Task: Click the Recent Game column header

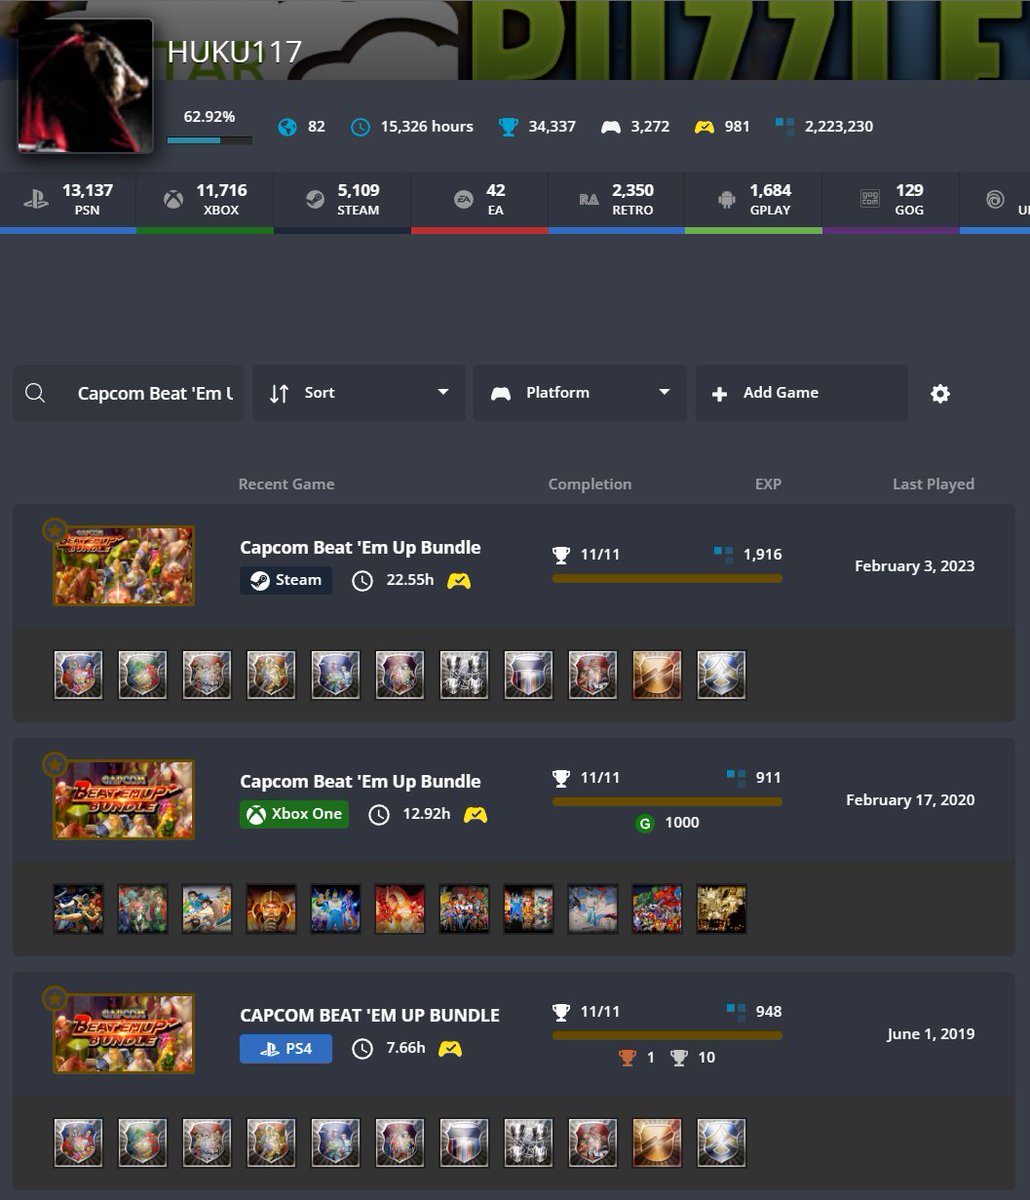Action: click(286, 484)
